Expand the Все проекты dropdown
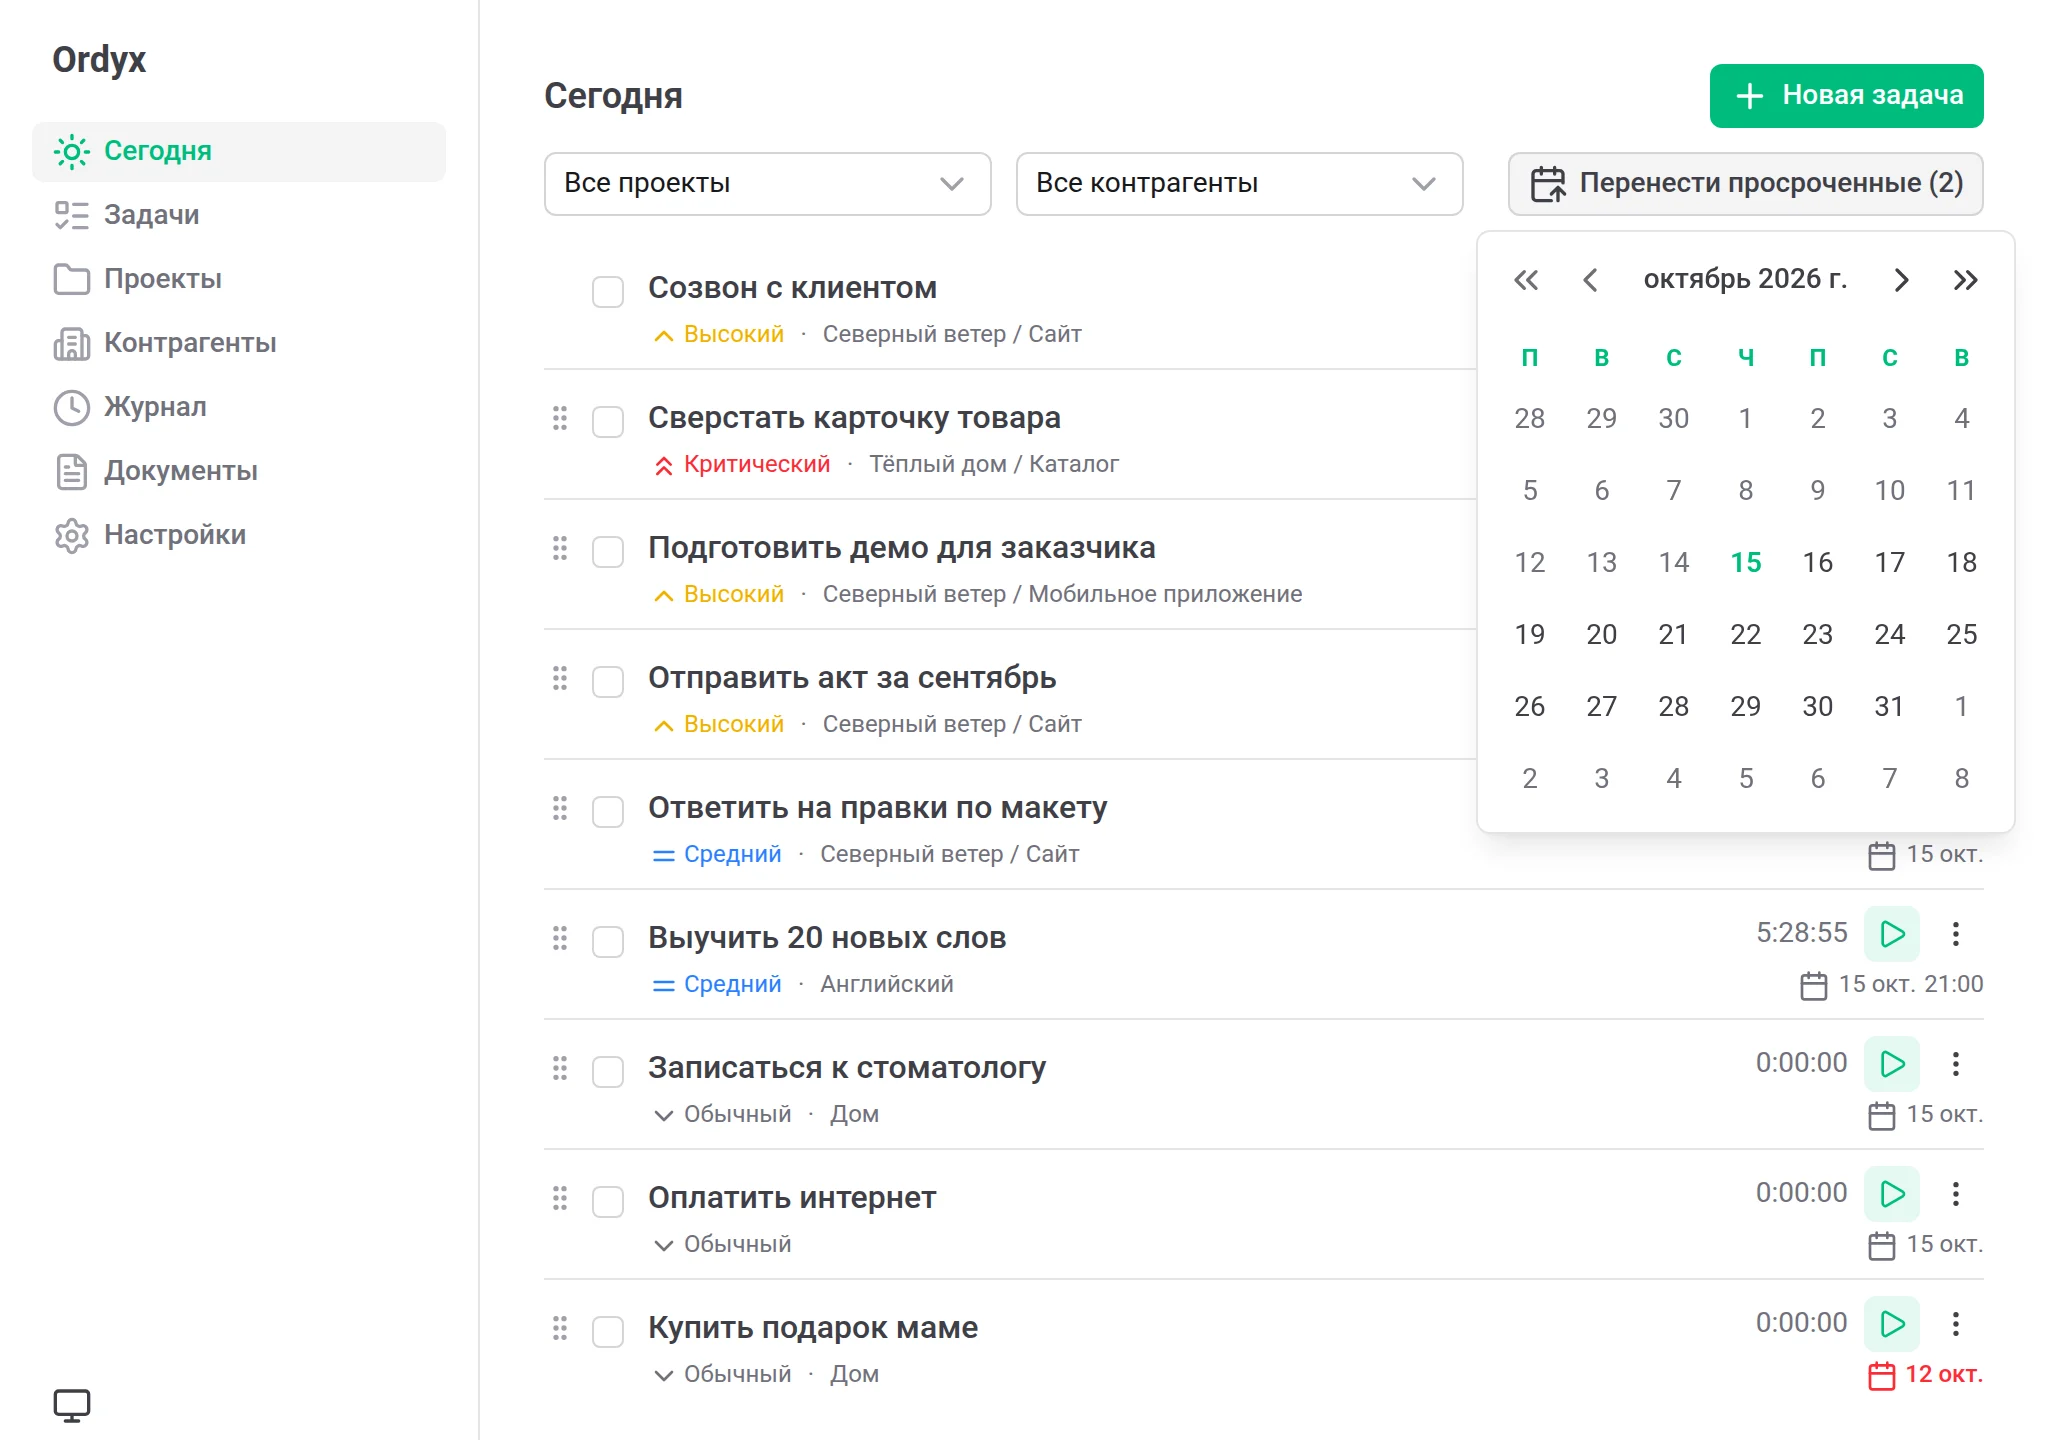 tap(768, 184)
